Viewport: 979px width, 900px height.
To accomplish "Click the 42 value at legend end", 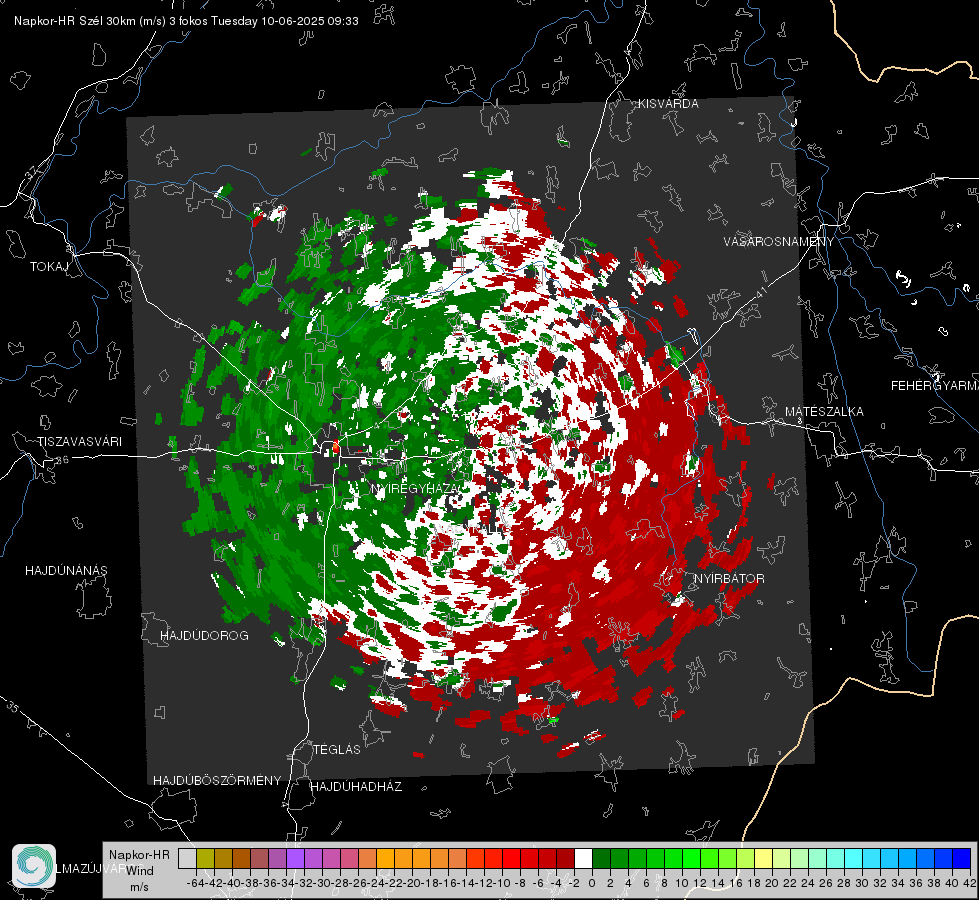I will pyautogui.click(x=969, y=883).
